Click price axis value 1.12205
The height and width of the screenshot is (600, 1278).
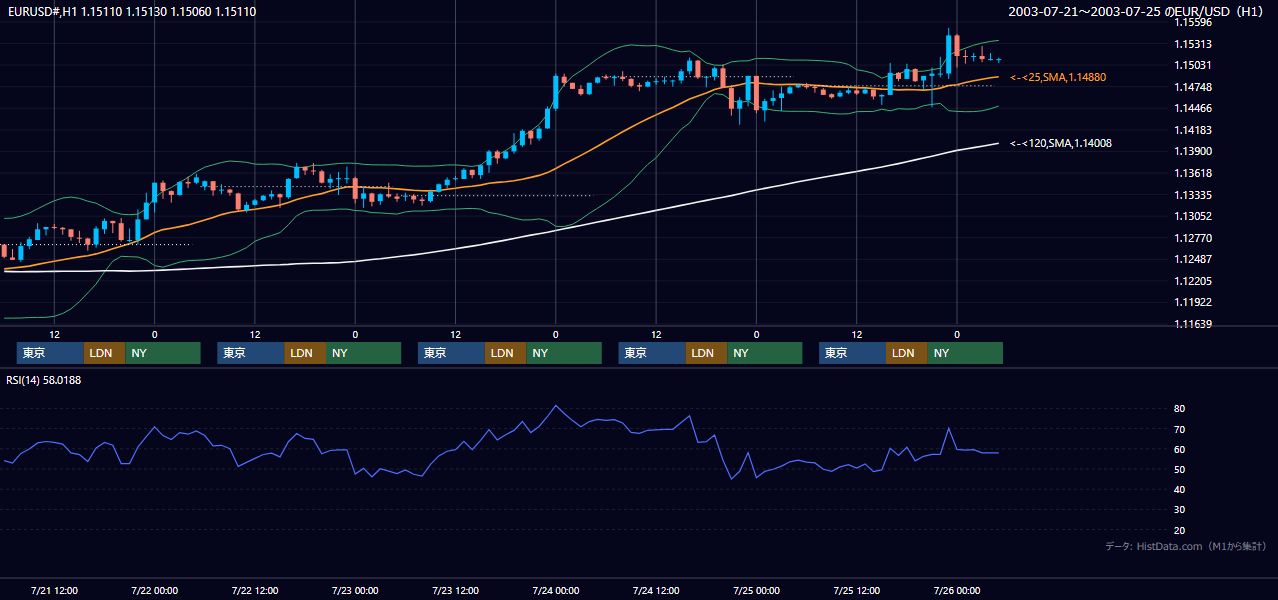(1192, 281)
